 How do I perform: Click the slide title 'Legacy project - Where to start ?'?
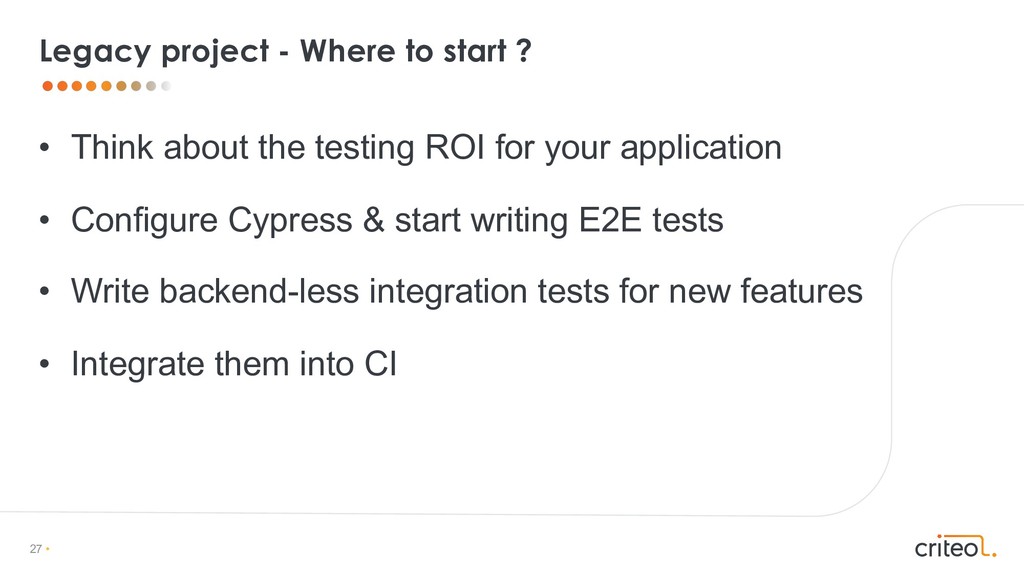coord(285,52)
